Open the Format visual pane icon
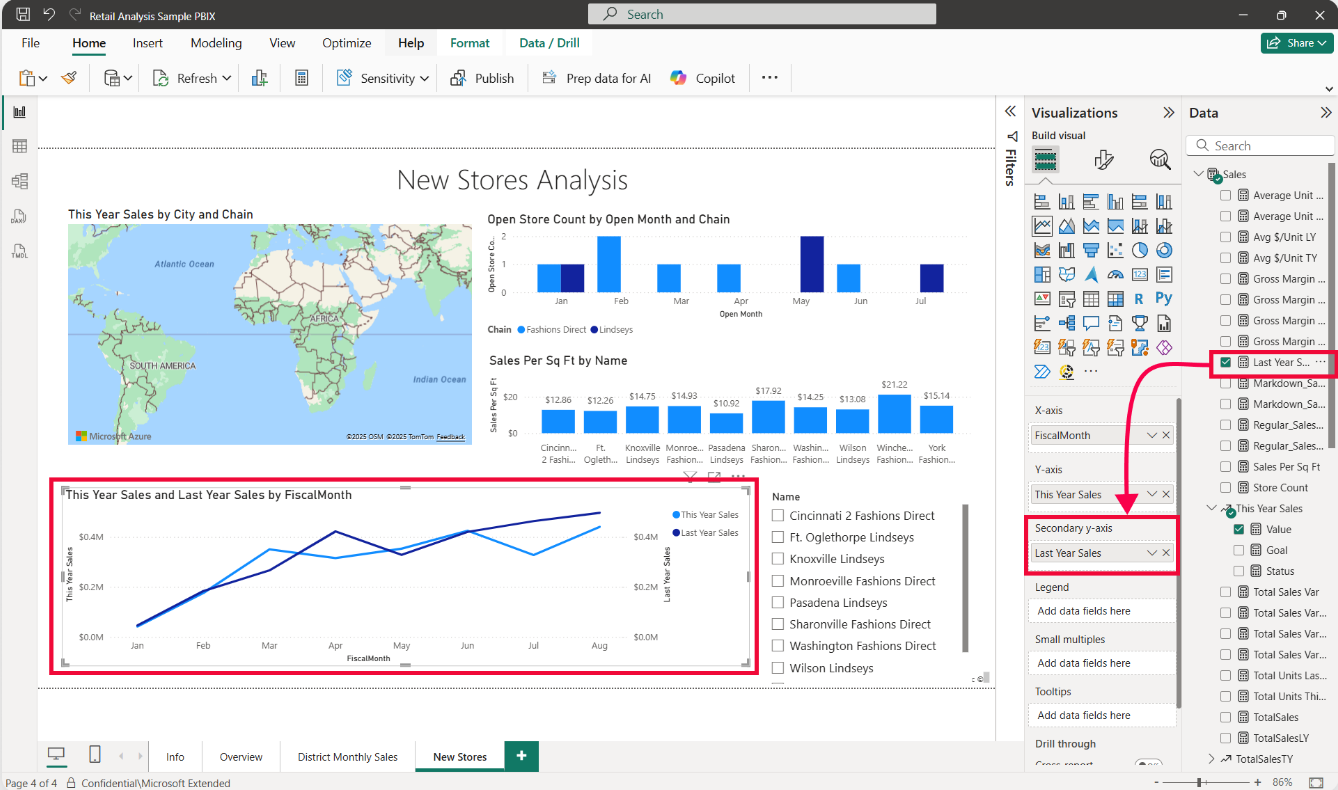This screenshot has width=1338, height=790. pos(1104,160)
